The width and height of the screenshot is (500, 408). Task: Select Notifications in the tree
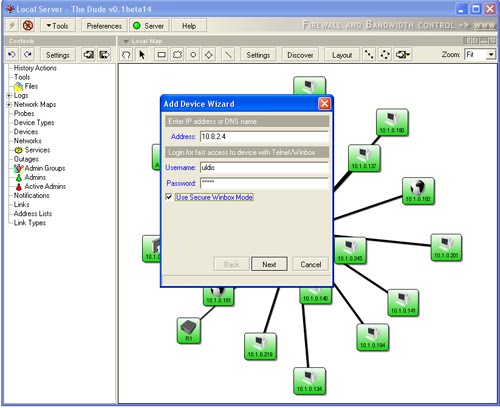click(31, 195)
